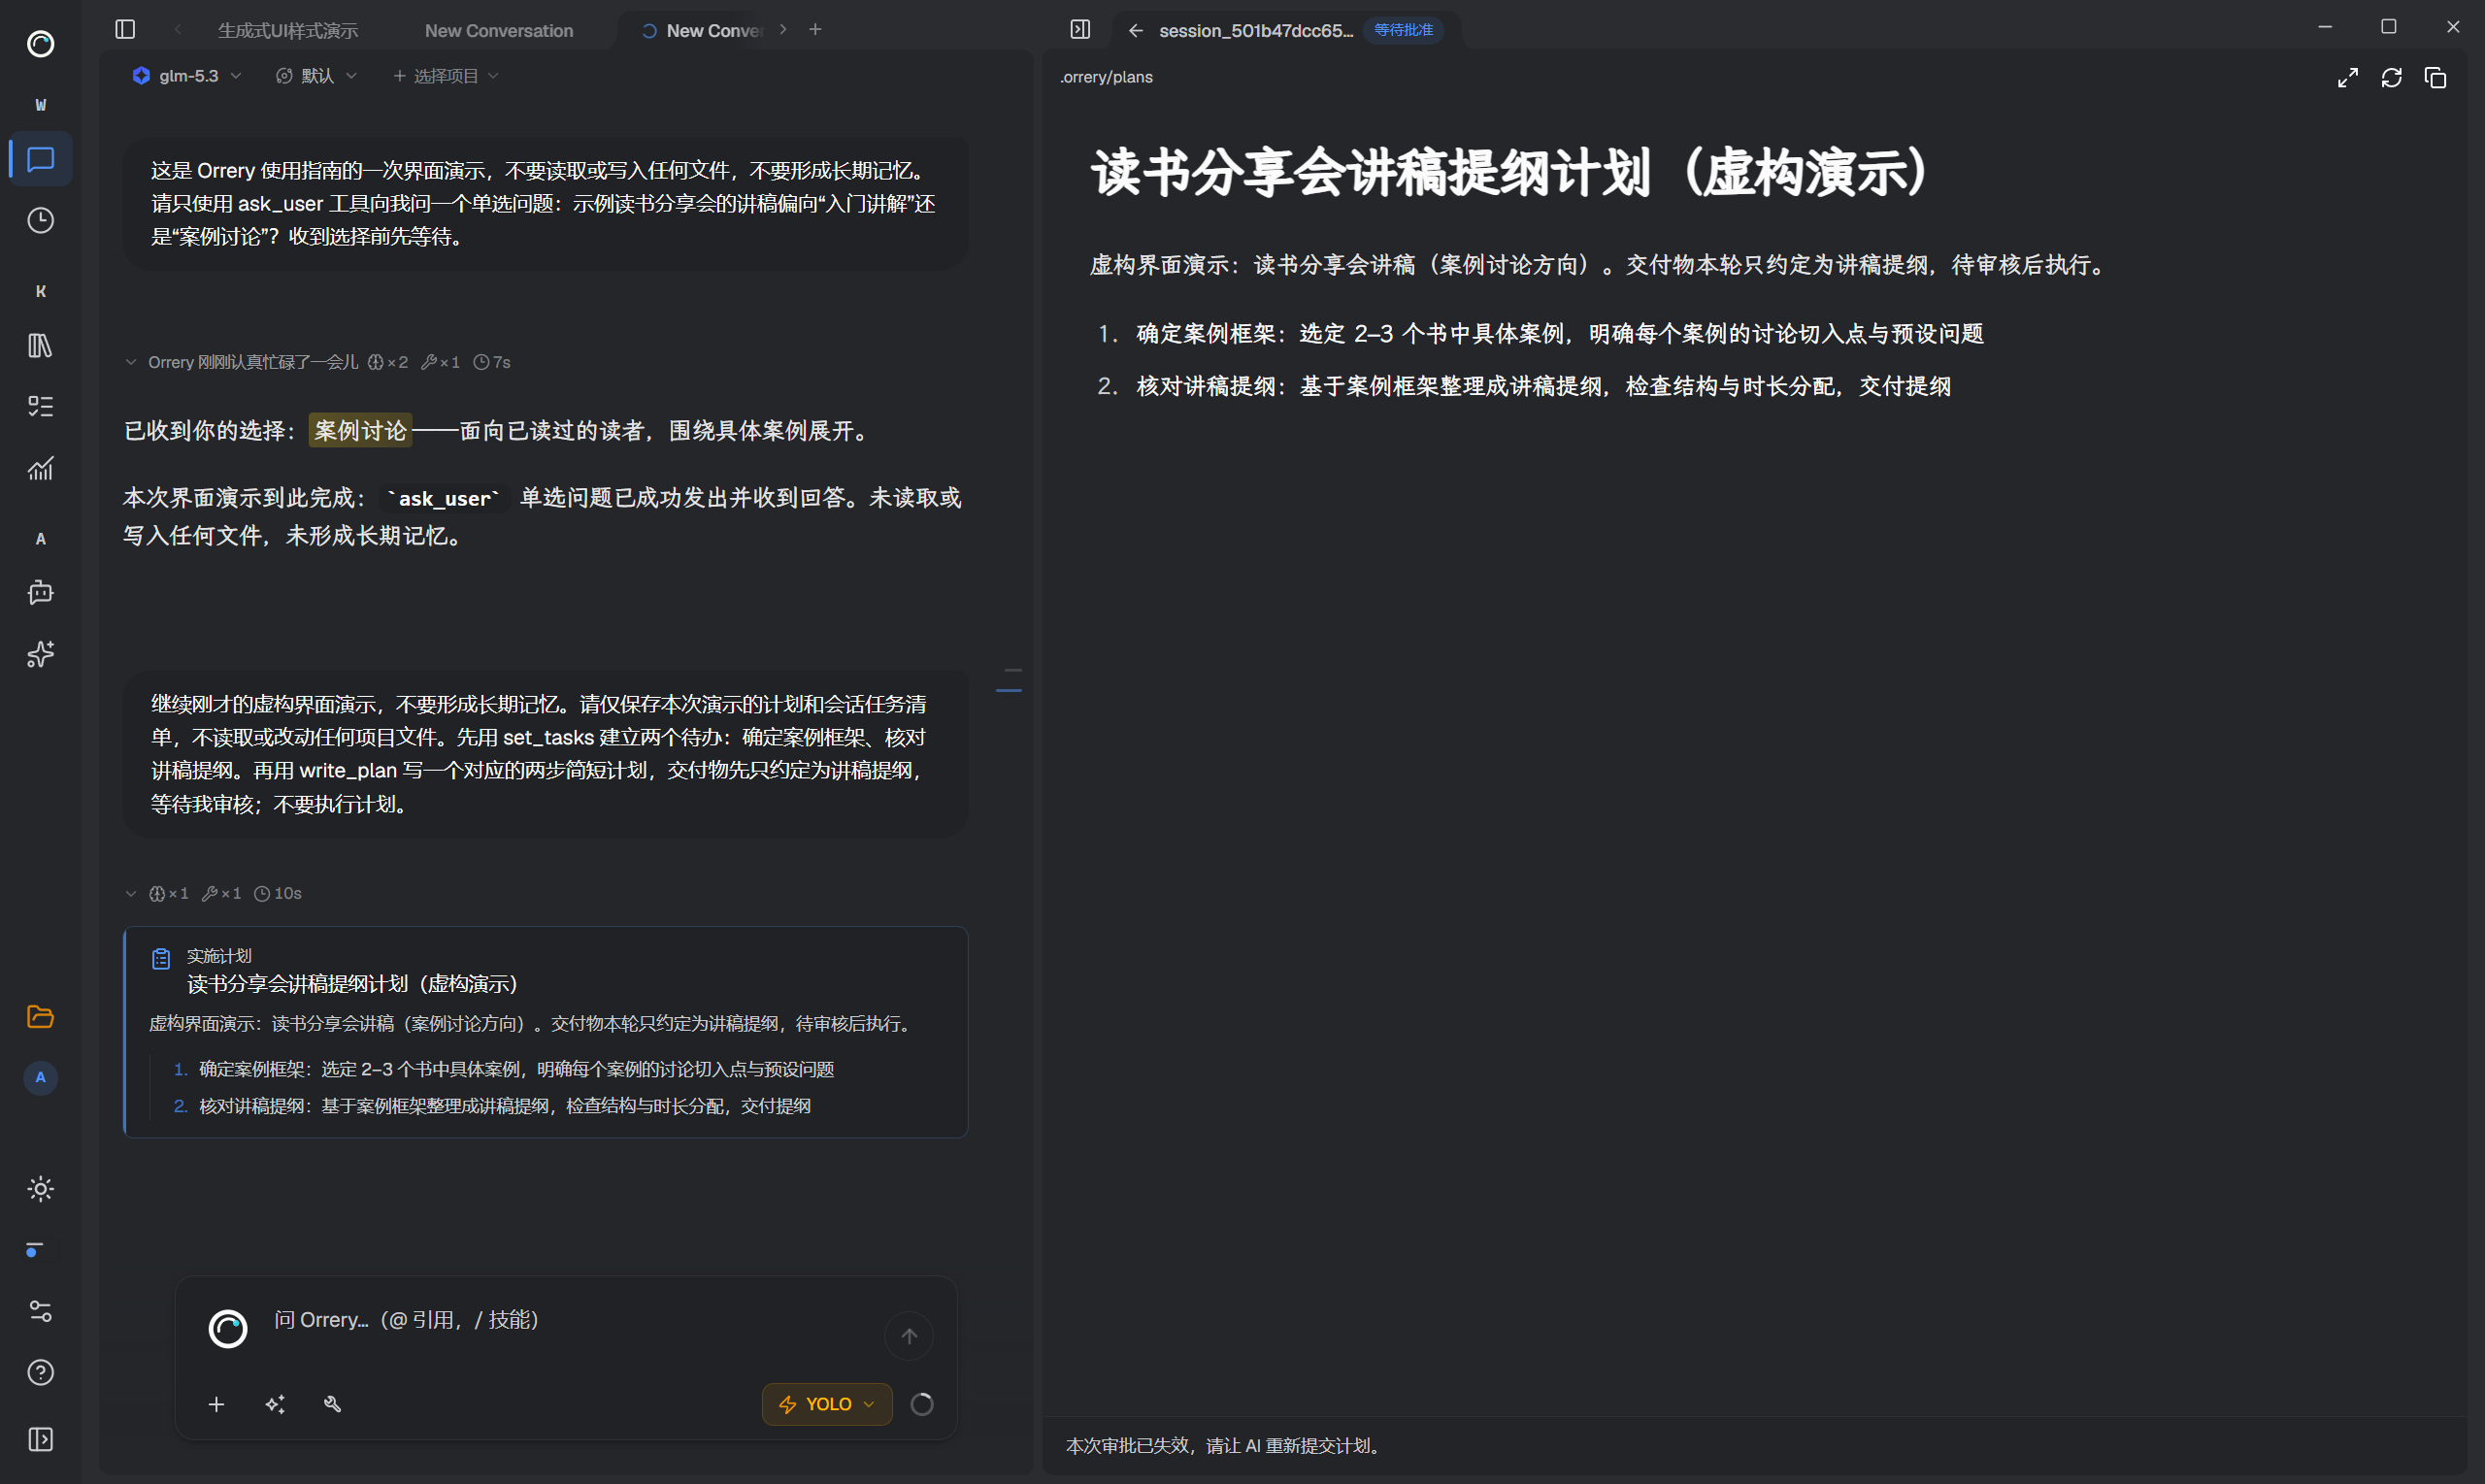Switch to inactive New Conversation tab
Image resolution: width=2485 pixels, height=1484 pixels.
click(x=499, y=30)
